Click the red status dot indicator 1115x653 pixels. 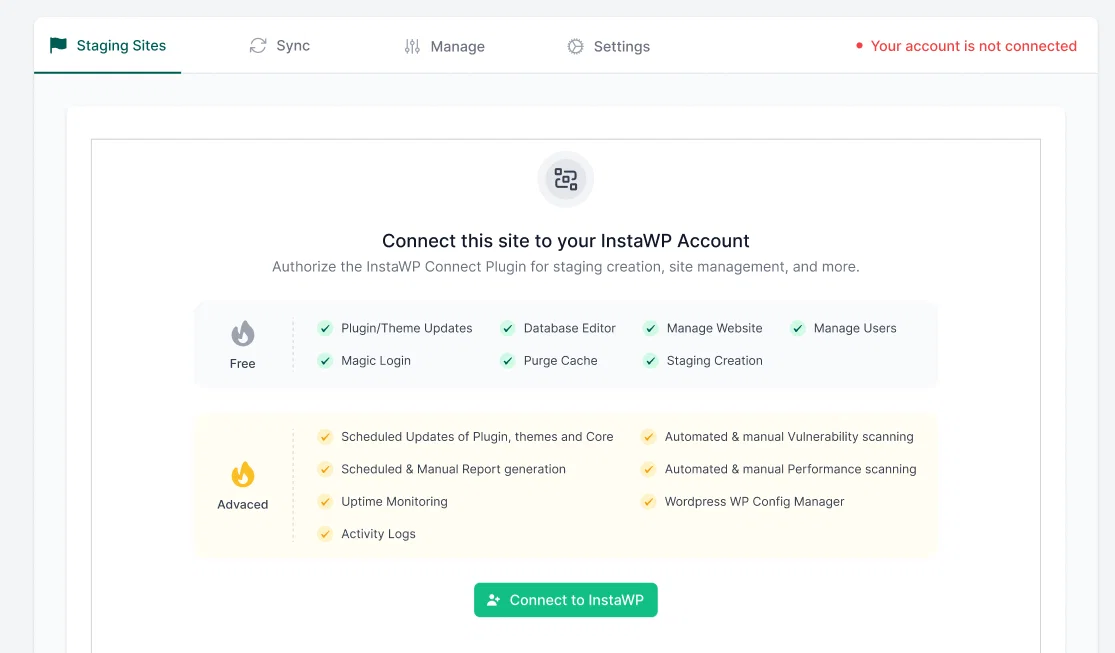click(859, 46)
